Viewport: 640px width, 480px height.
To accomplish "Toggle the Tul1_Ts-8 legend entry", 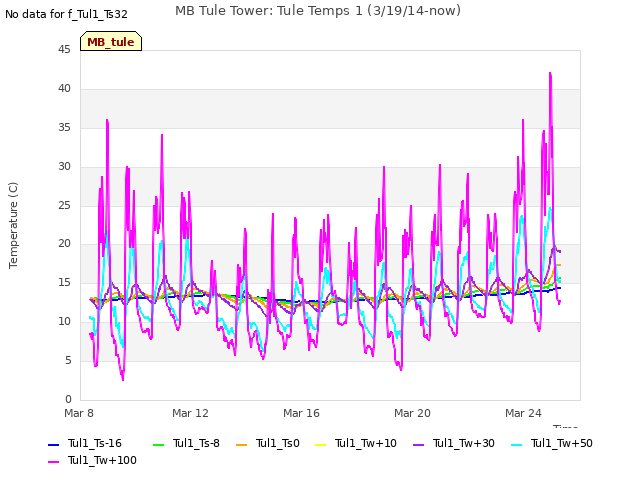I will coord(186,443).
